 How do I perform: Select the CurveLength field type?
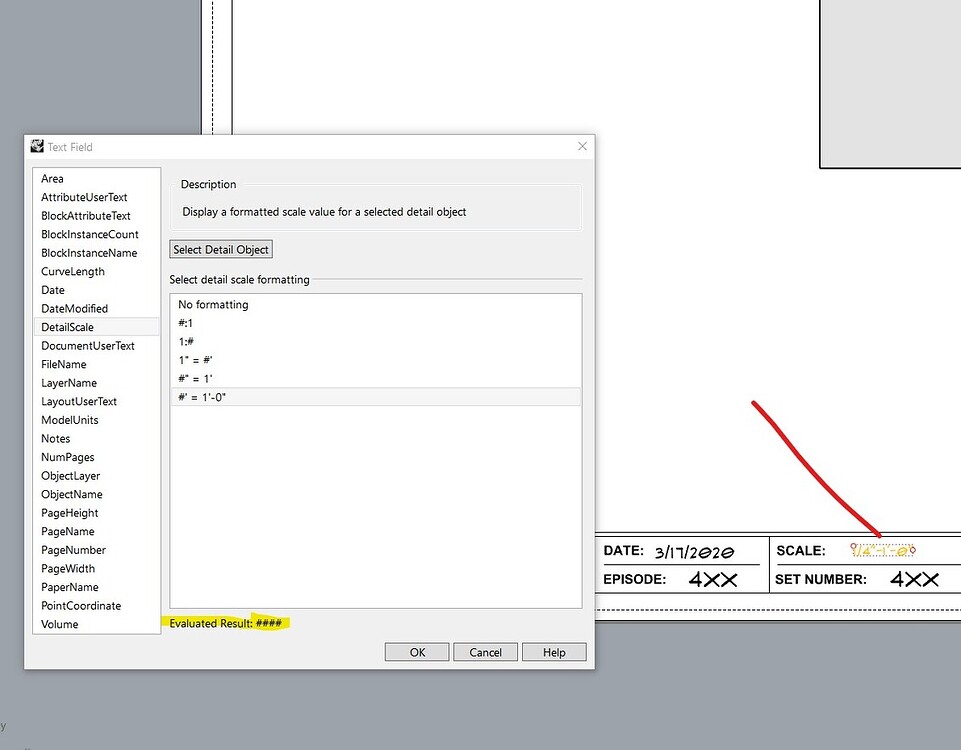pyautogui.click(x=71, y=271)
